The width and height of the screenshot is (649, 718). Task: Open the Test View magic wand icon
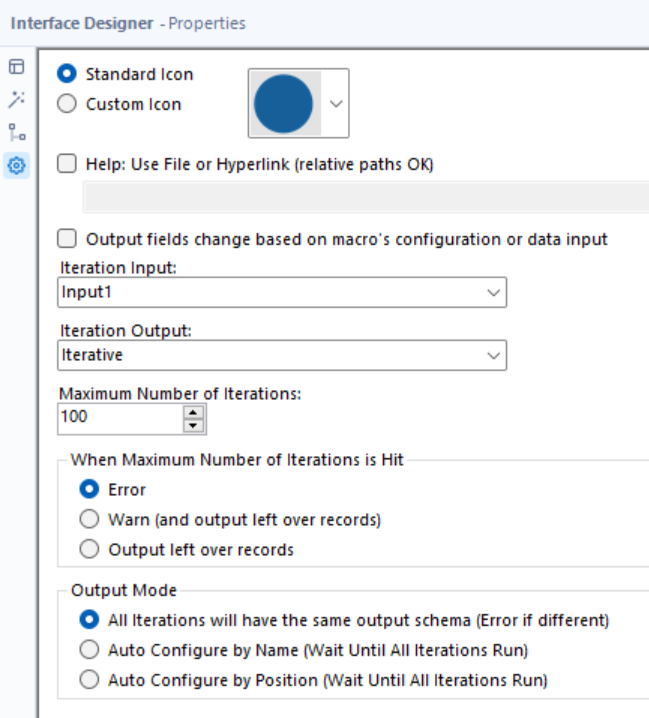point(16,99)
